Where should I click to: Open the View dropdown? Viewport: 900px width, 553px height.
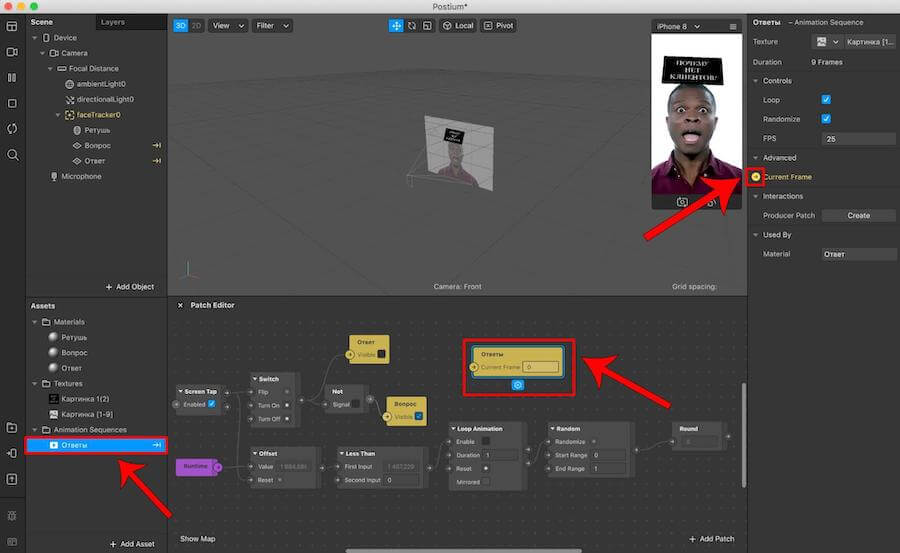pyautogui.click(x=226, y=25)
